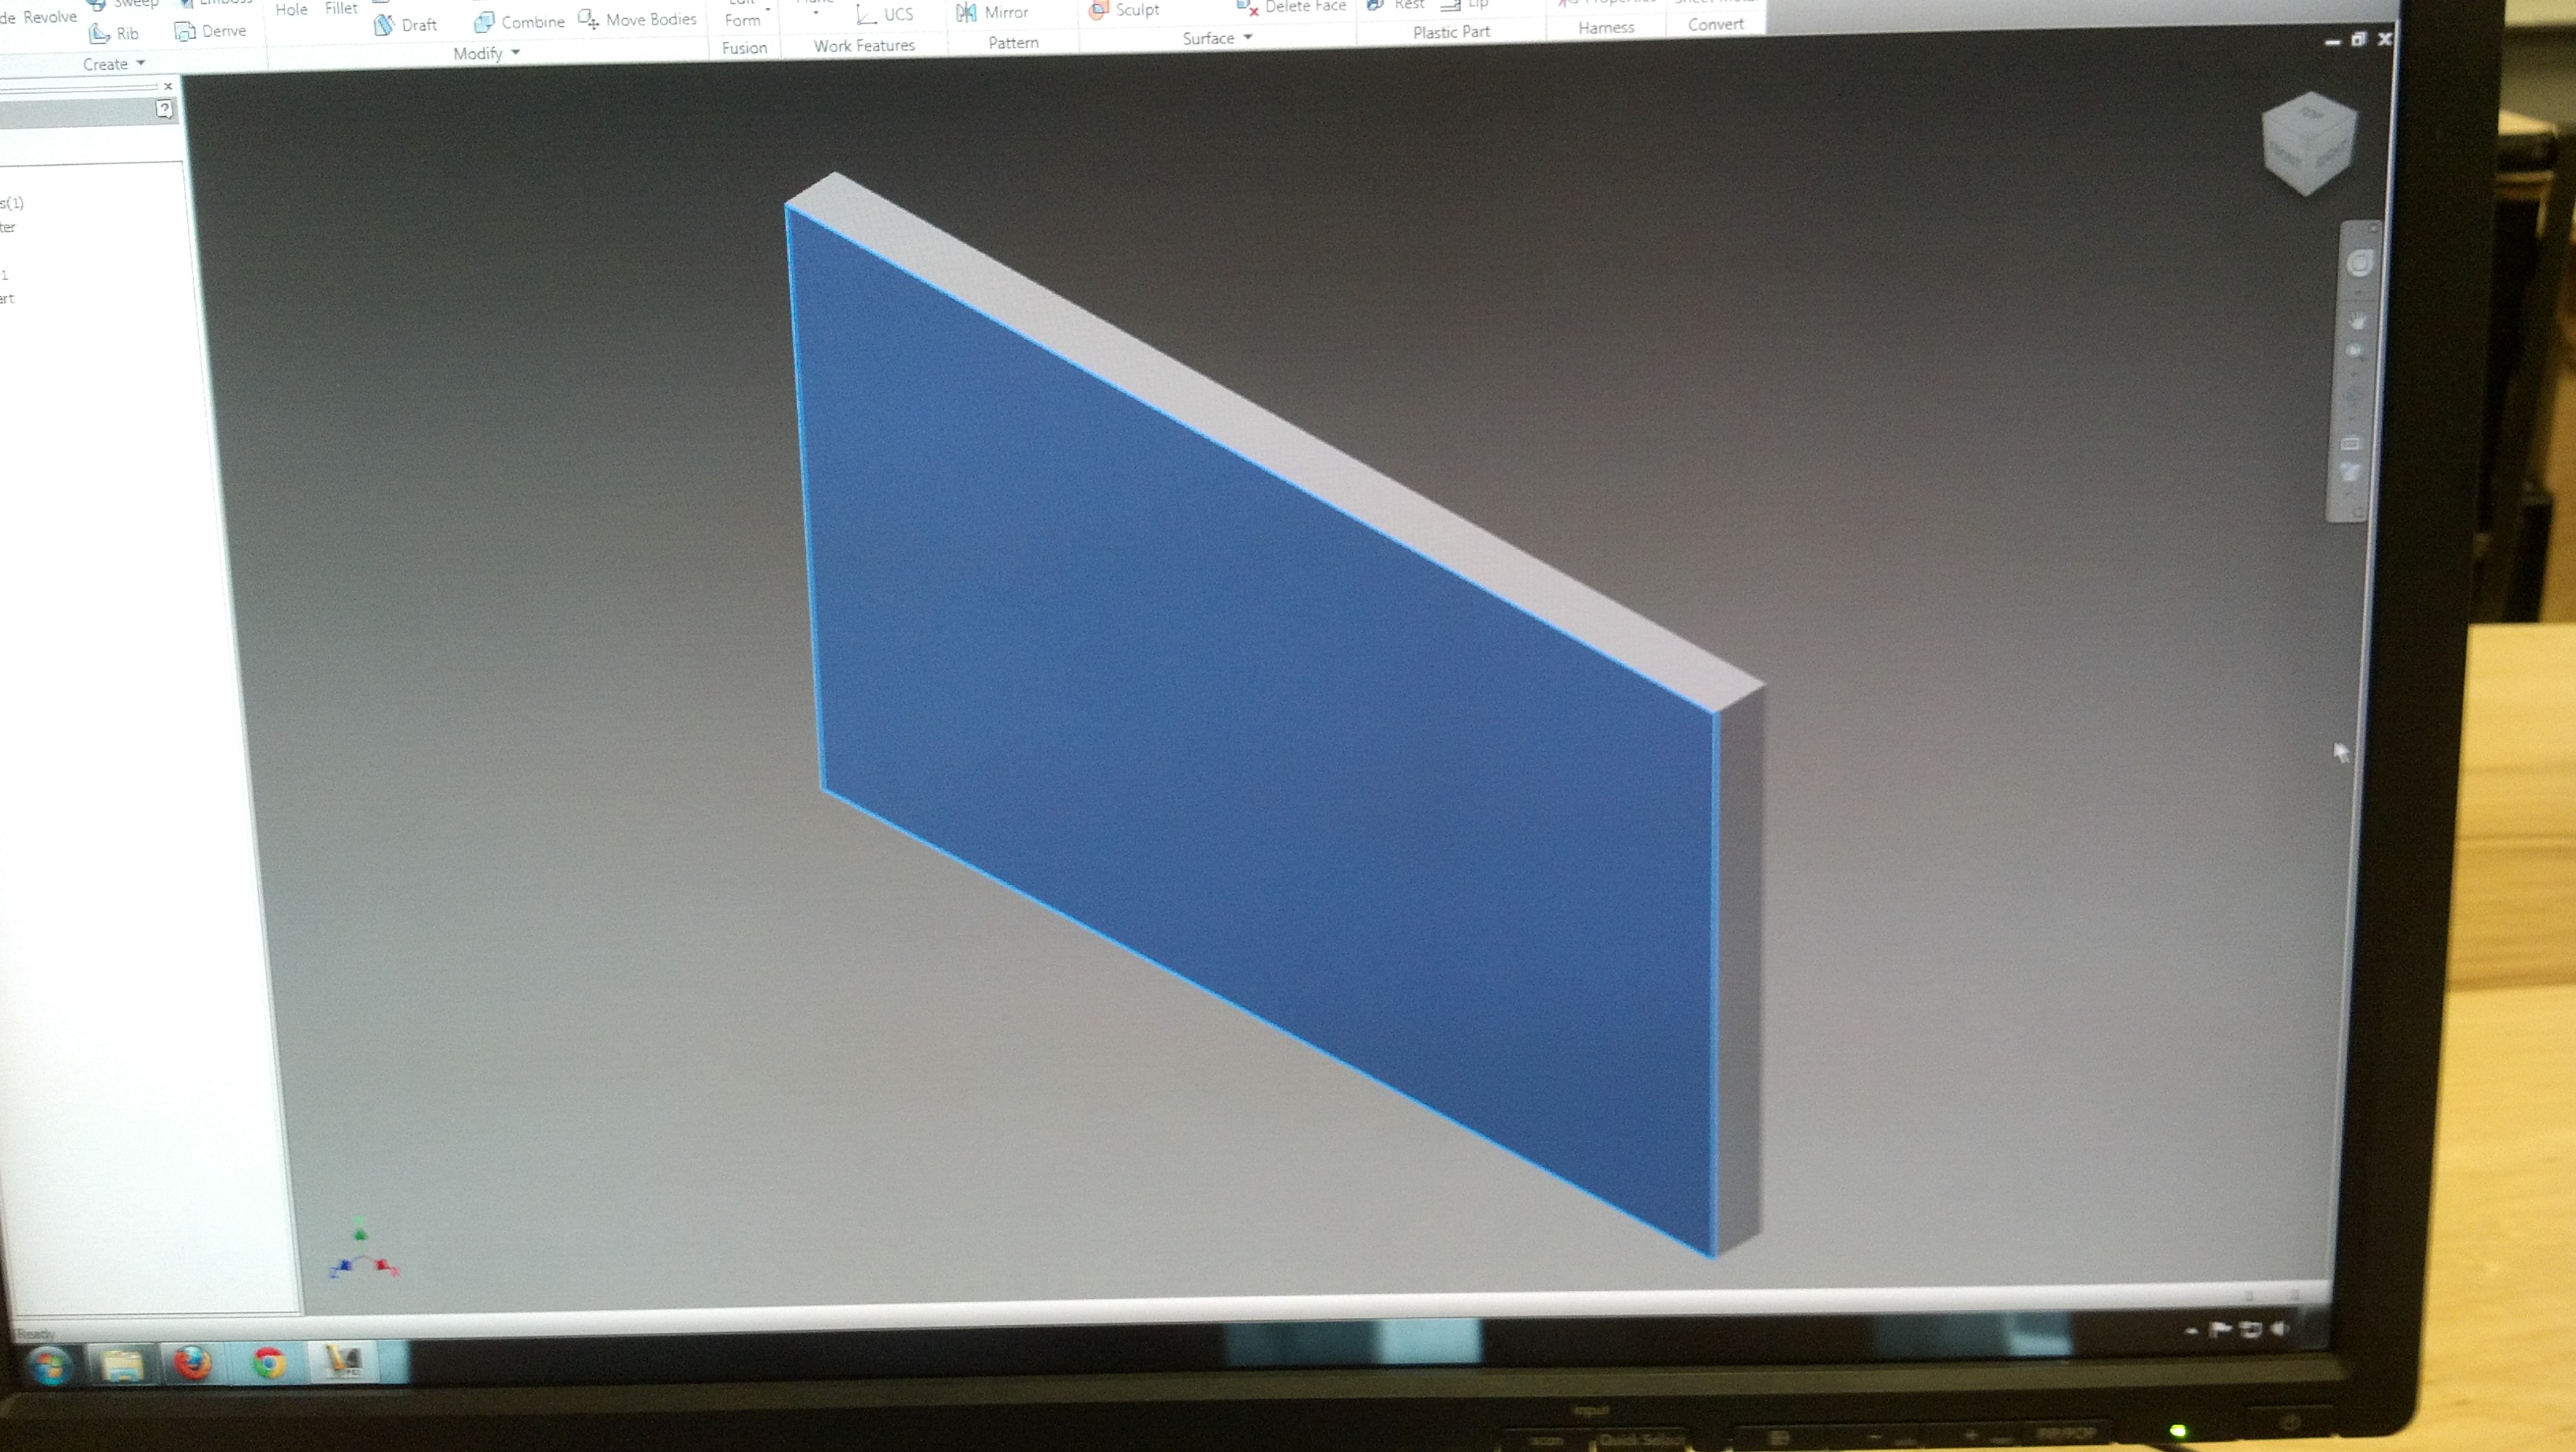This screenshot has width=2576, height=1452.
Task: Open the Plane tool dropdown arrow
Action: click(x=816, y=13)
